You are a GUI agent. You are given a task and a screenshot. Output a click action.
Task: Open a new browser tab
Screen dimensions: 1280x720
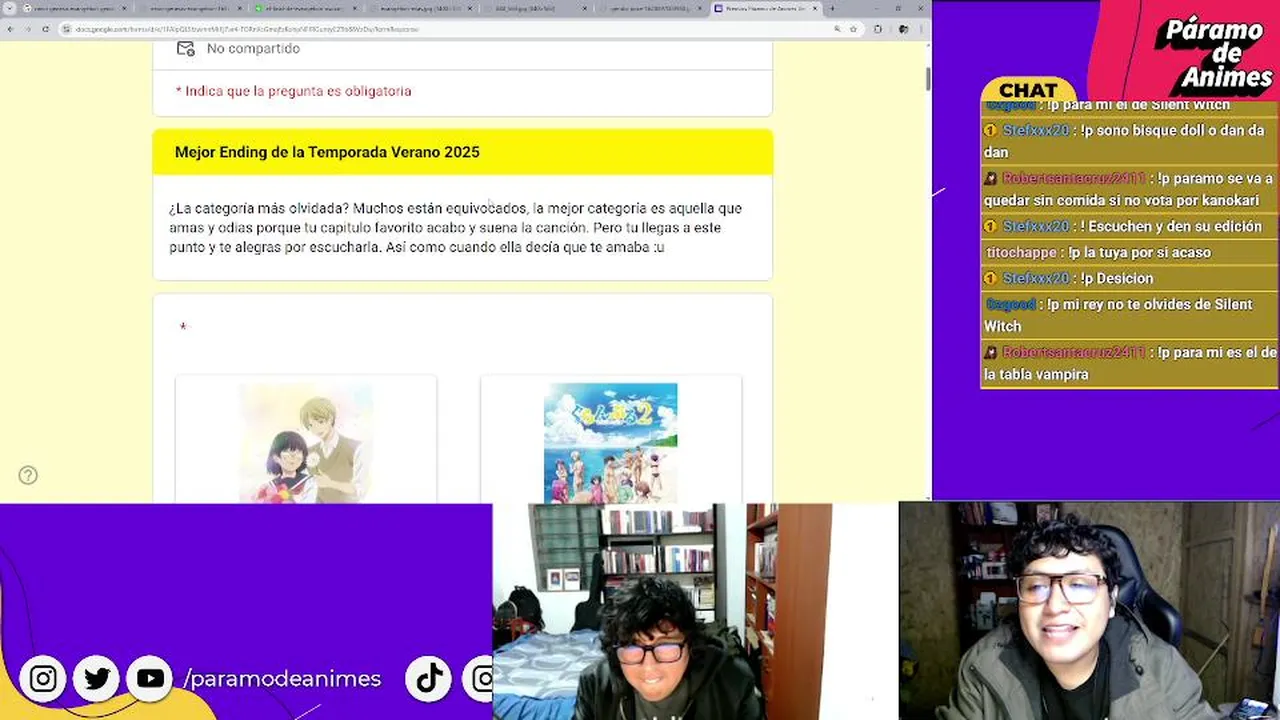point(832,8)
